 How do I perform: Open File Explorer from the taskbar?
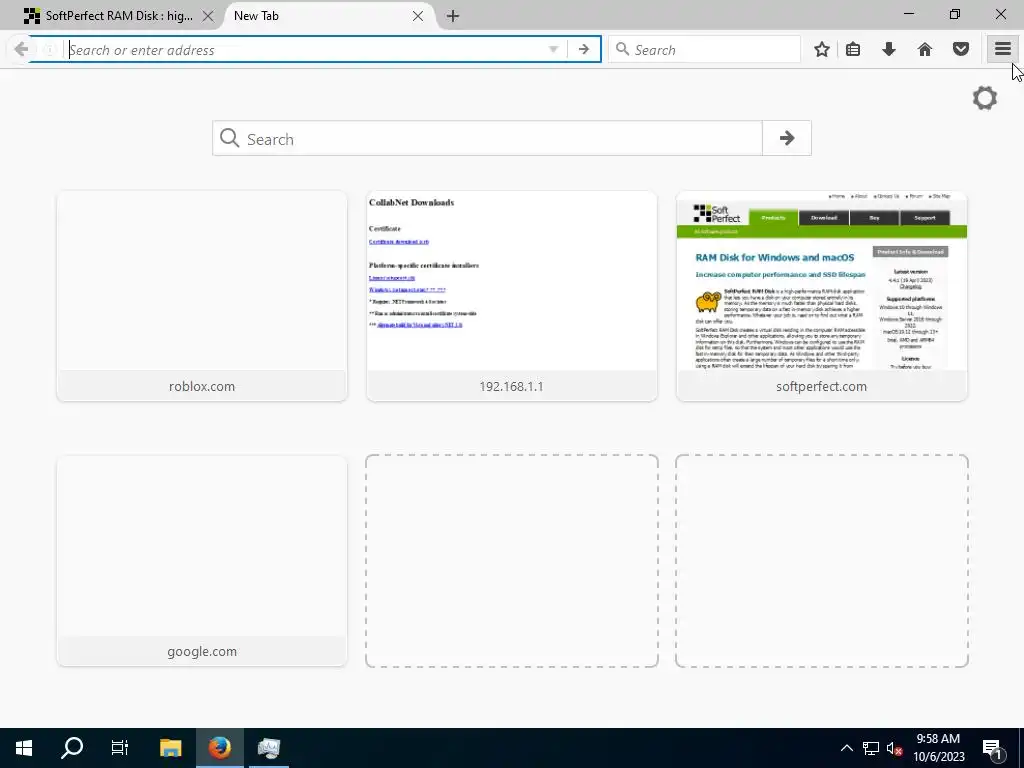(x=170, y=748)
